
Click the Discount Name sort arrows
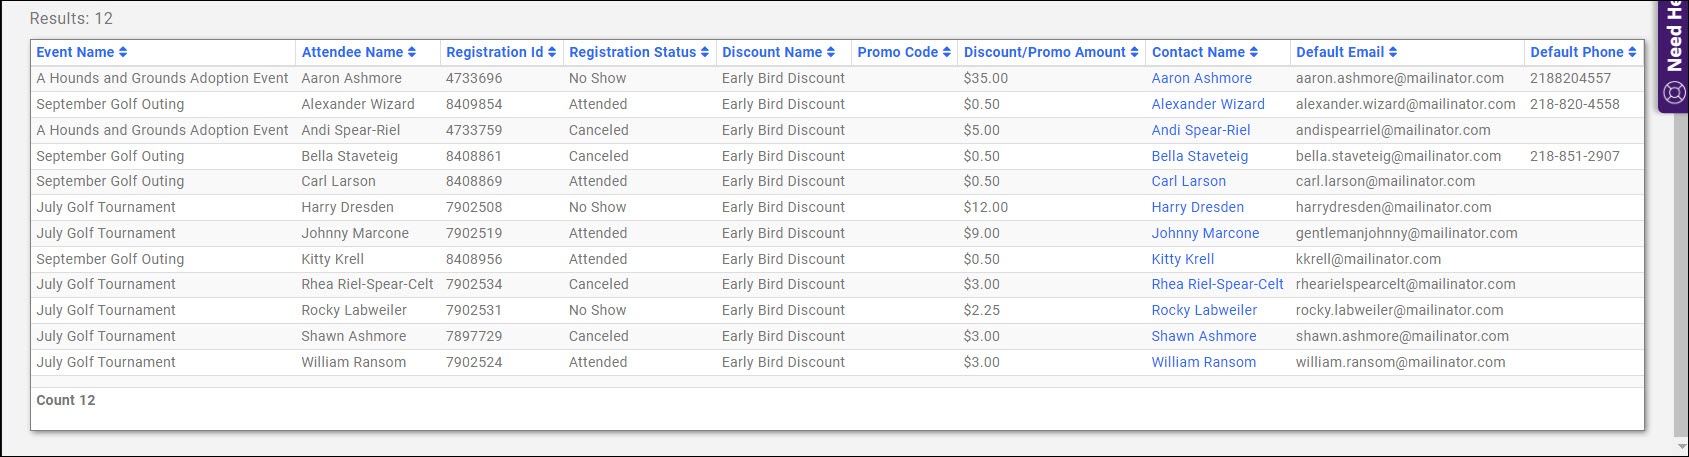[831, 52]
